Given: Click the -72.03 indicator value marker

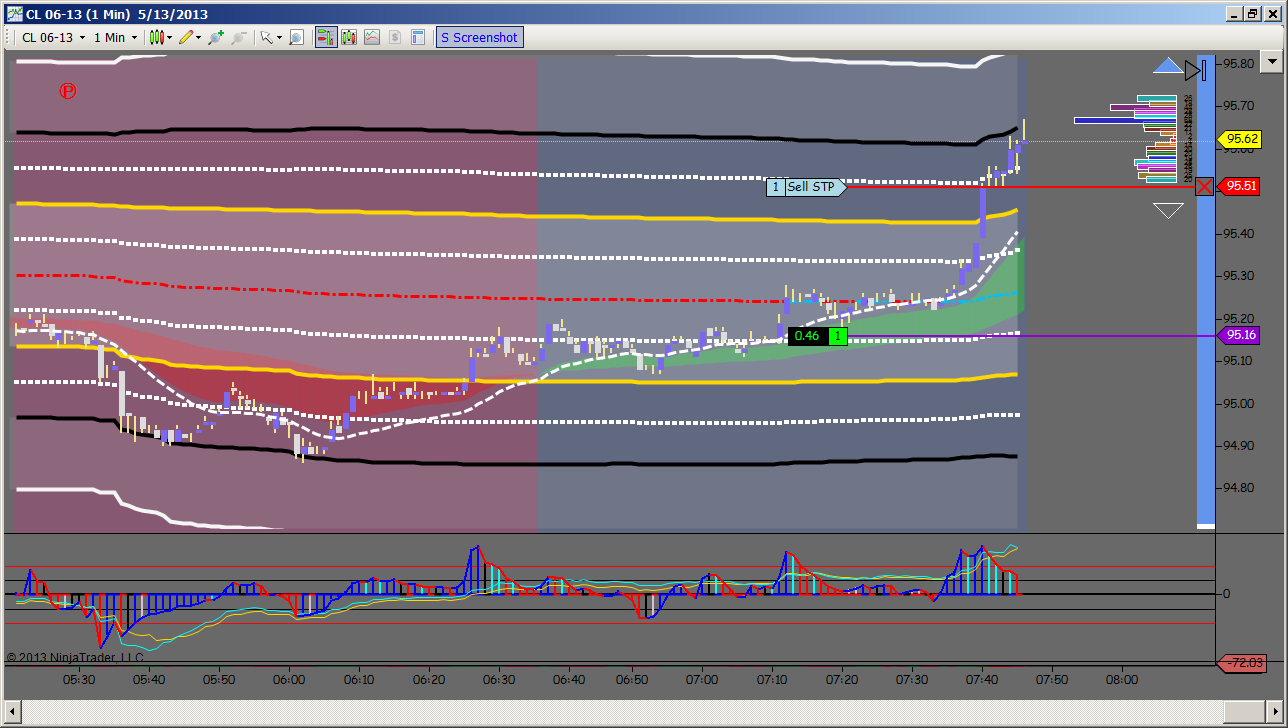Looking at the screenshot, I should (x=1240, y=663).
